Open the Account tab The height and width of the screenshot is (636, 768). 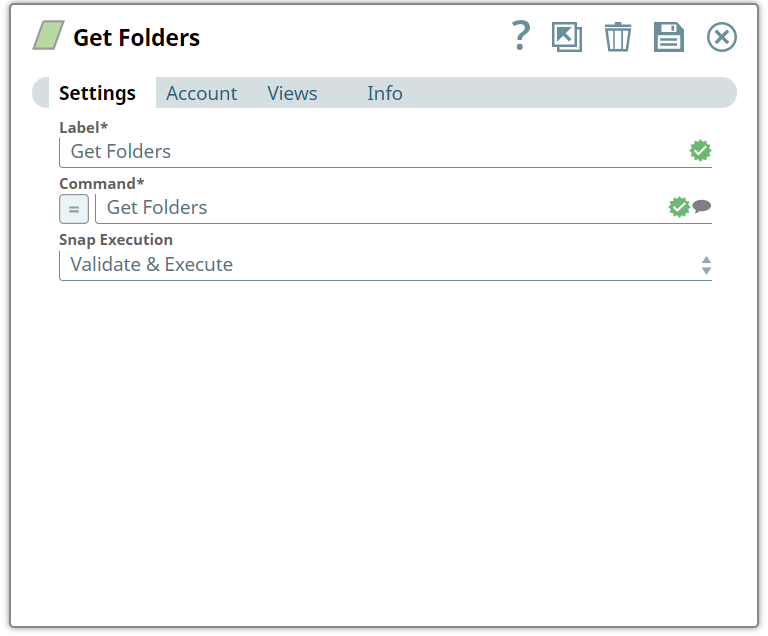(x=201, y=93)
